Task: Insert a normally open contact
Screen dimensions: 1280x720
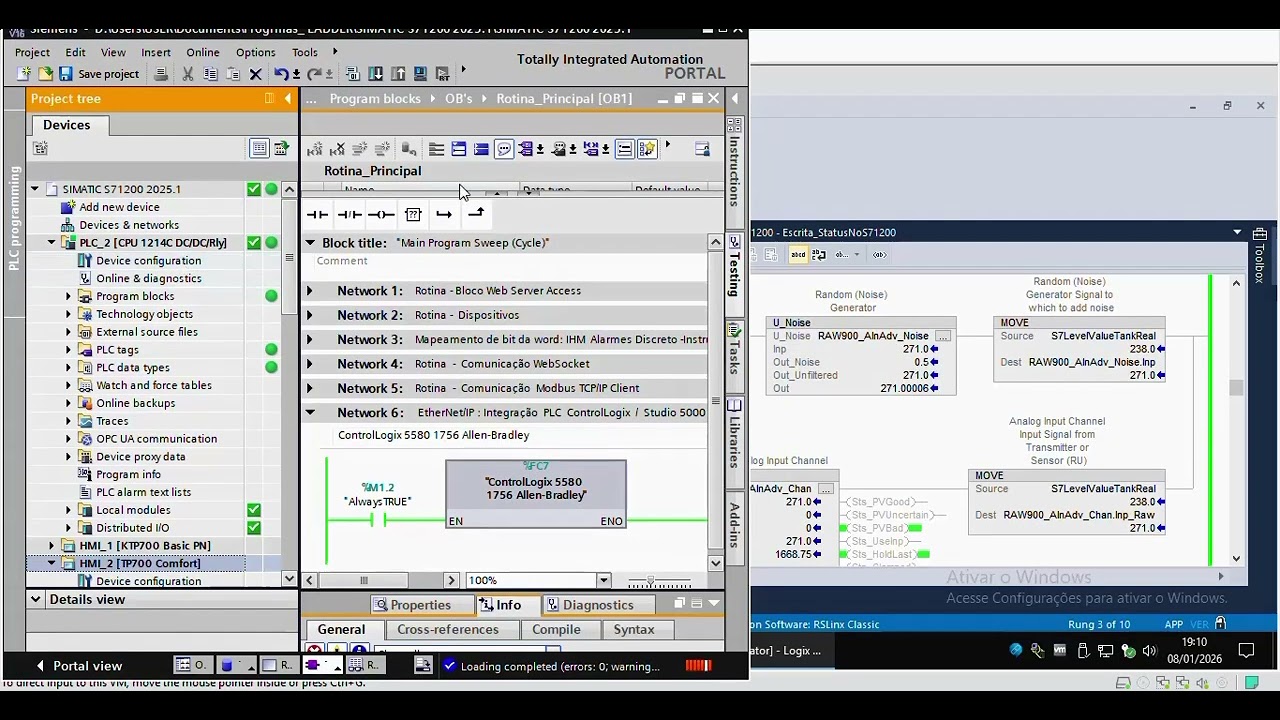Action: (x=317, y=214)
